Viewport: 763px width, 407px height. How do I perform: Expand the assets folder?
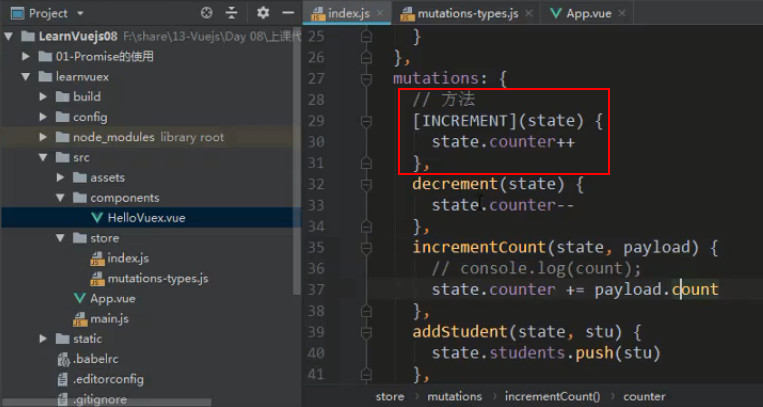[60, 178]
